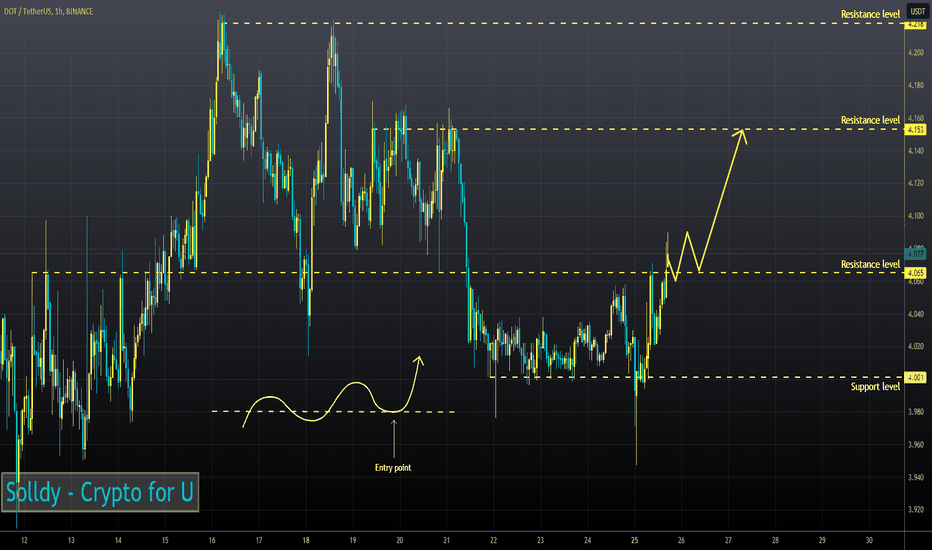The width and height of the screenshot is (932, 550).
Task: Click the 4.020 price axis label
Action: (x=915, y=346)
